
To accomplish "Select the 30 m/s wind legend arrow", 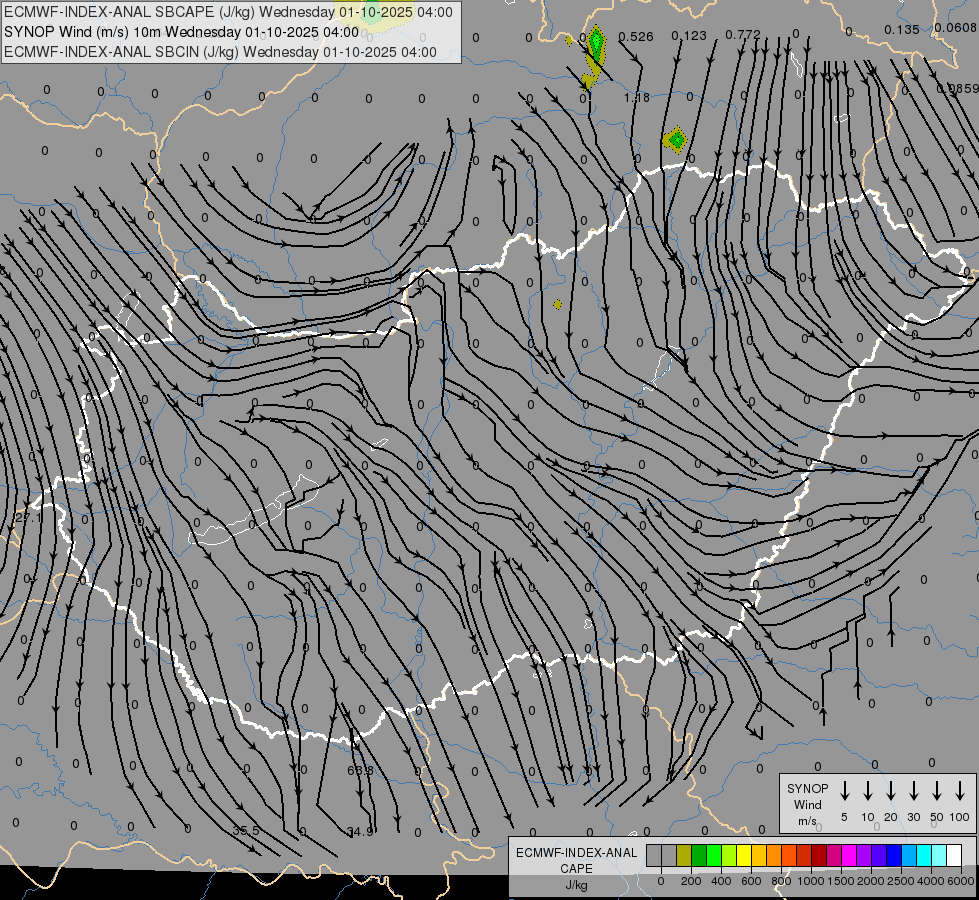I will 914,791.
